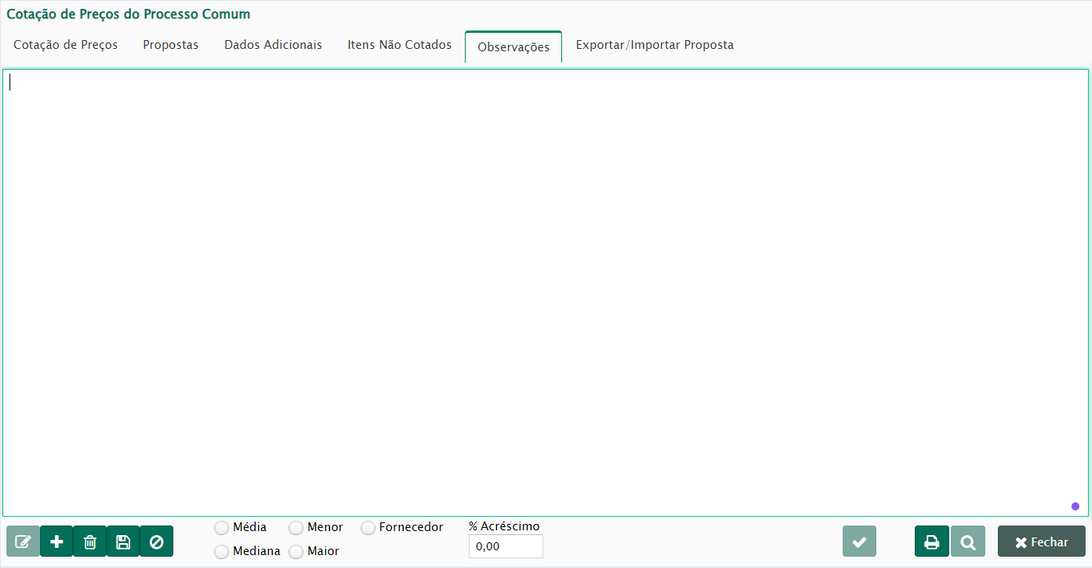Open the Itens Não Cotados tab

(x=399, y=45)
